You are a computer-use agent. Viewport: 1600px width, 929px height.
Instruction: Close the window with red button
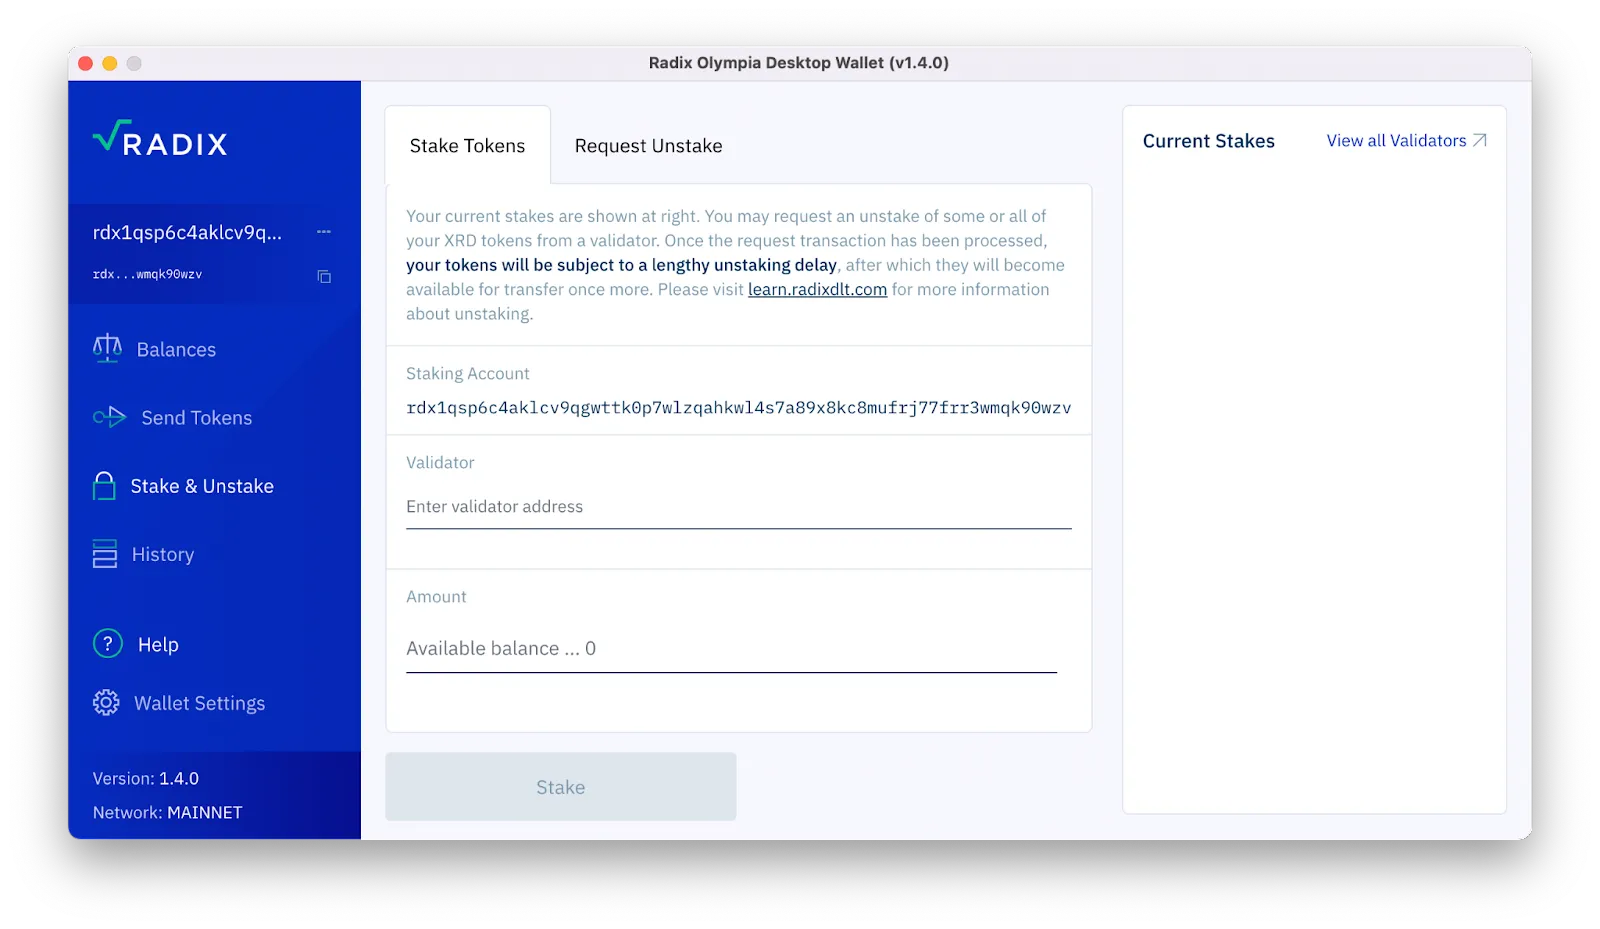[x=86, y=63]
